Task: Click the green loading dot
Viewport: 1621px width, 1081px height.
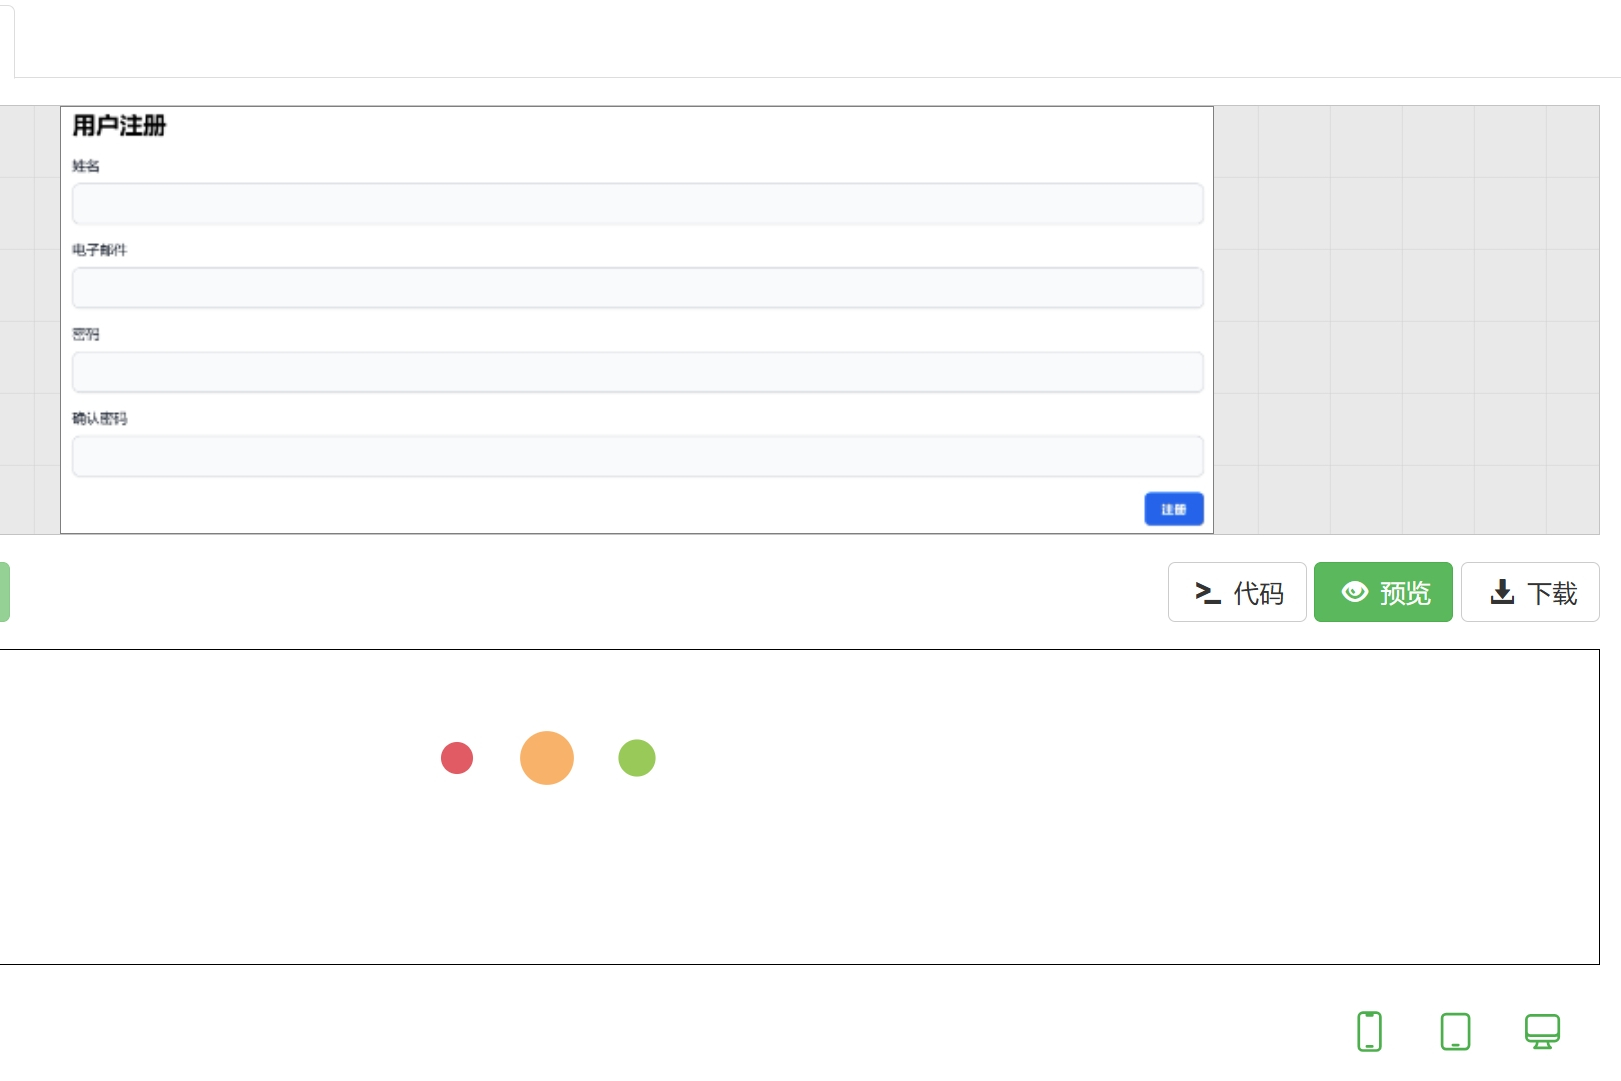Action: tap(637, 758)
